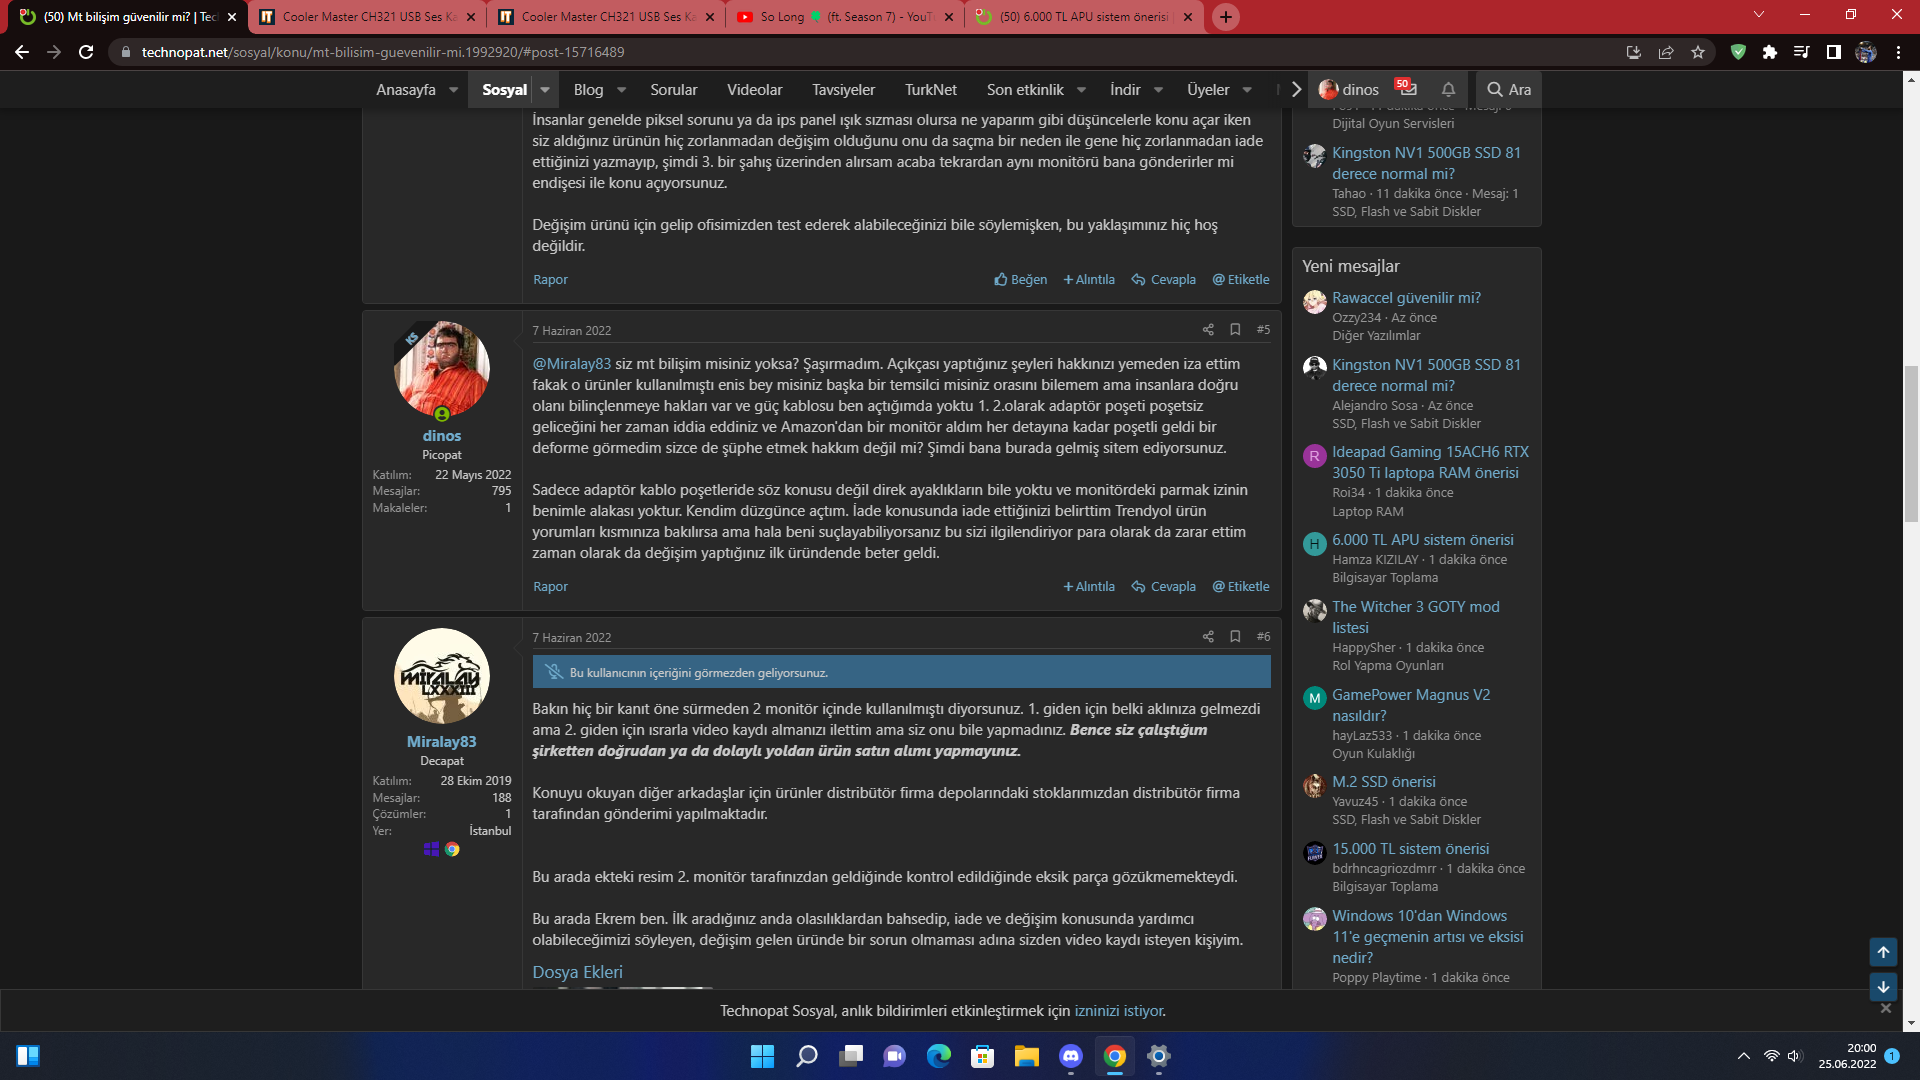Bookmark post #6 with the bookmark icon
Screen dimensions: 1920x1080
(x=1235, y=637)
